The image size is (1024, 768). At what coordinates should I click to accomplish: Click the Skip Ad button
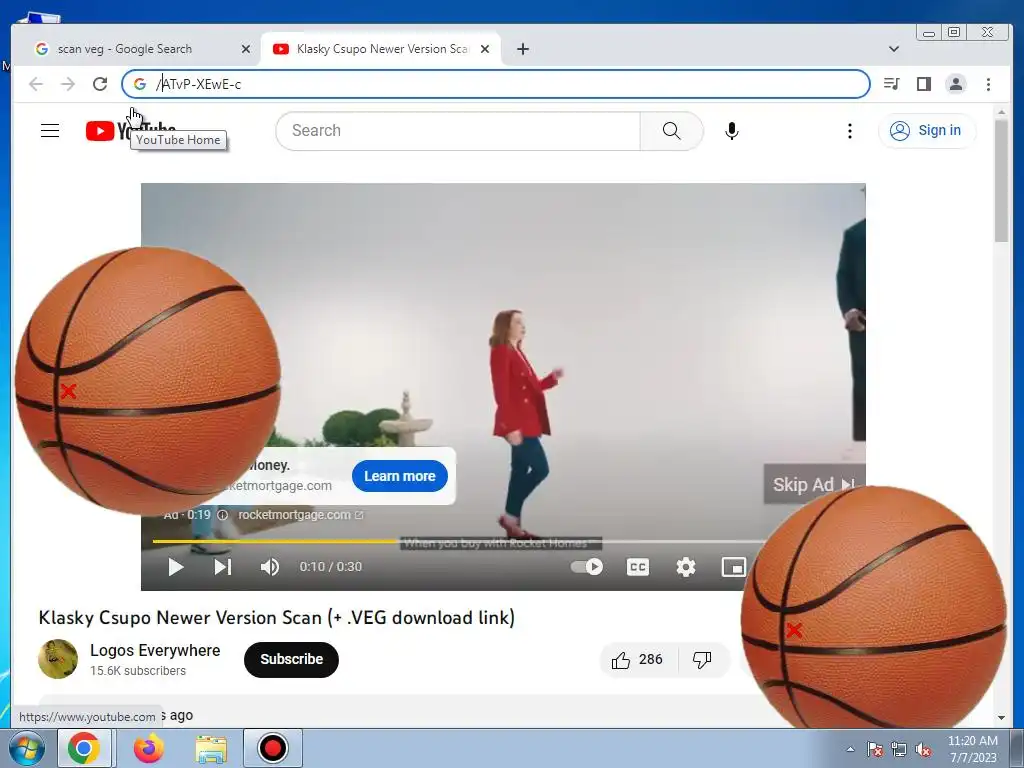pyautogui.click(x=814, y=485)
